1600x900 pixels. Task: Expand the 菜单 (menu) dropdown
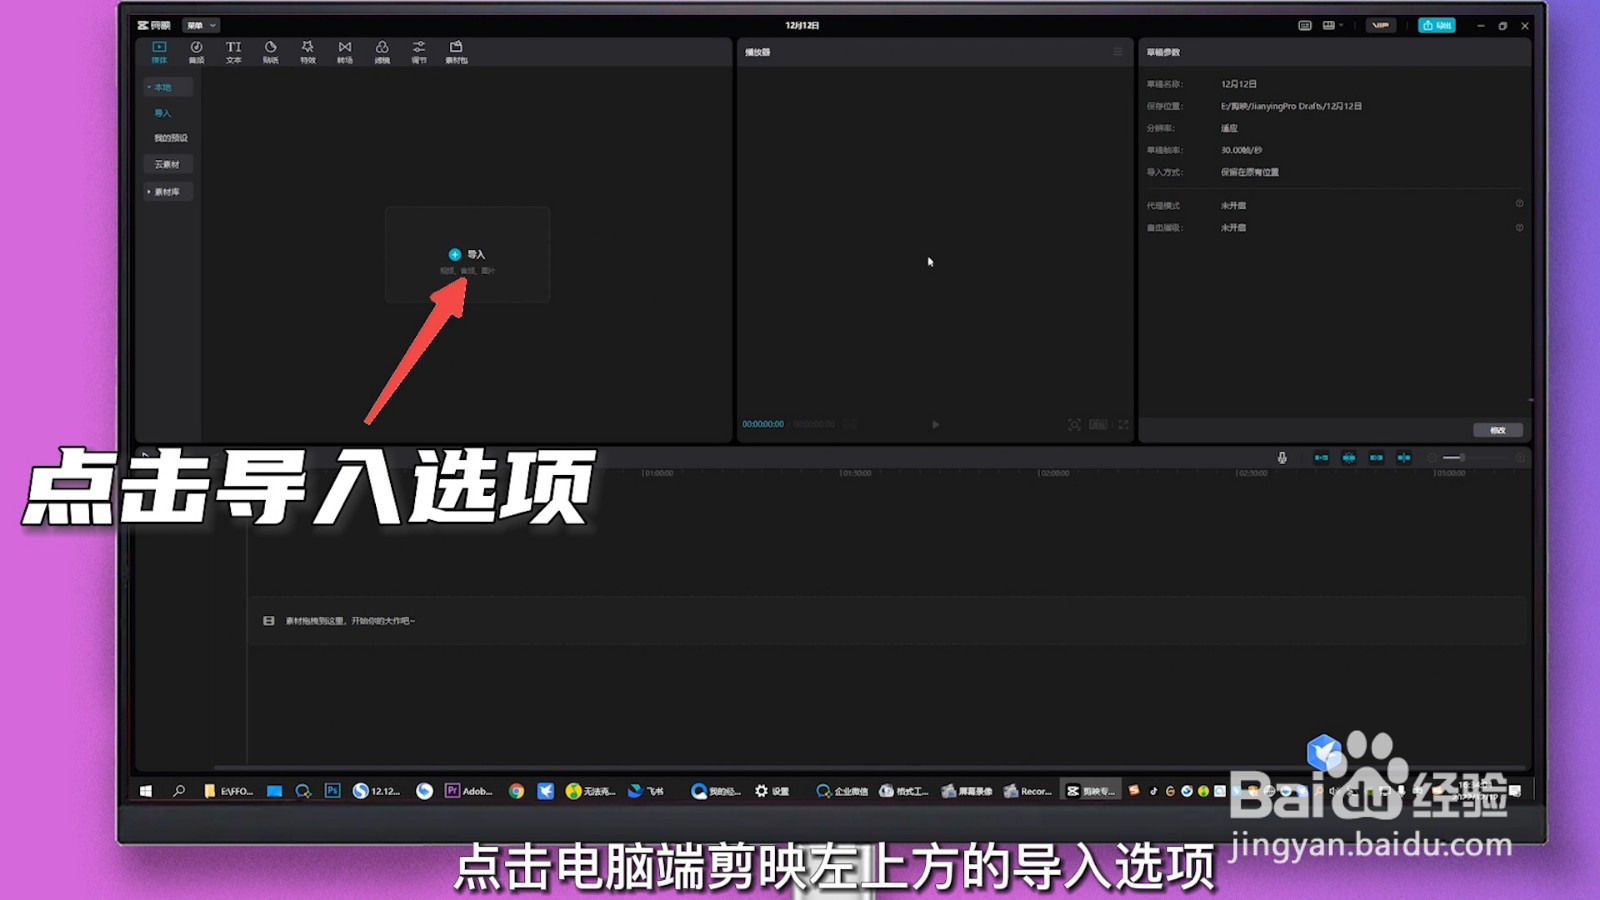(x=199, y=25)
